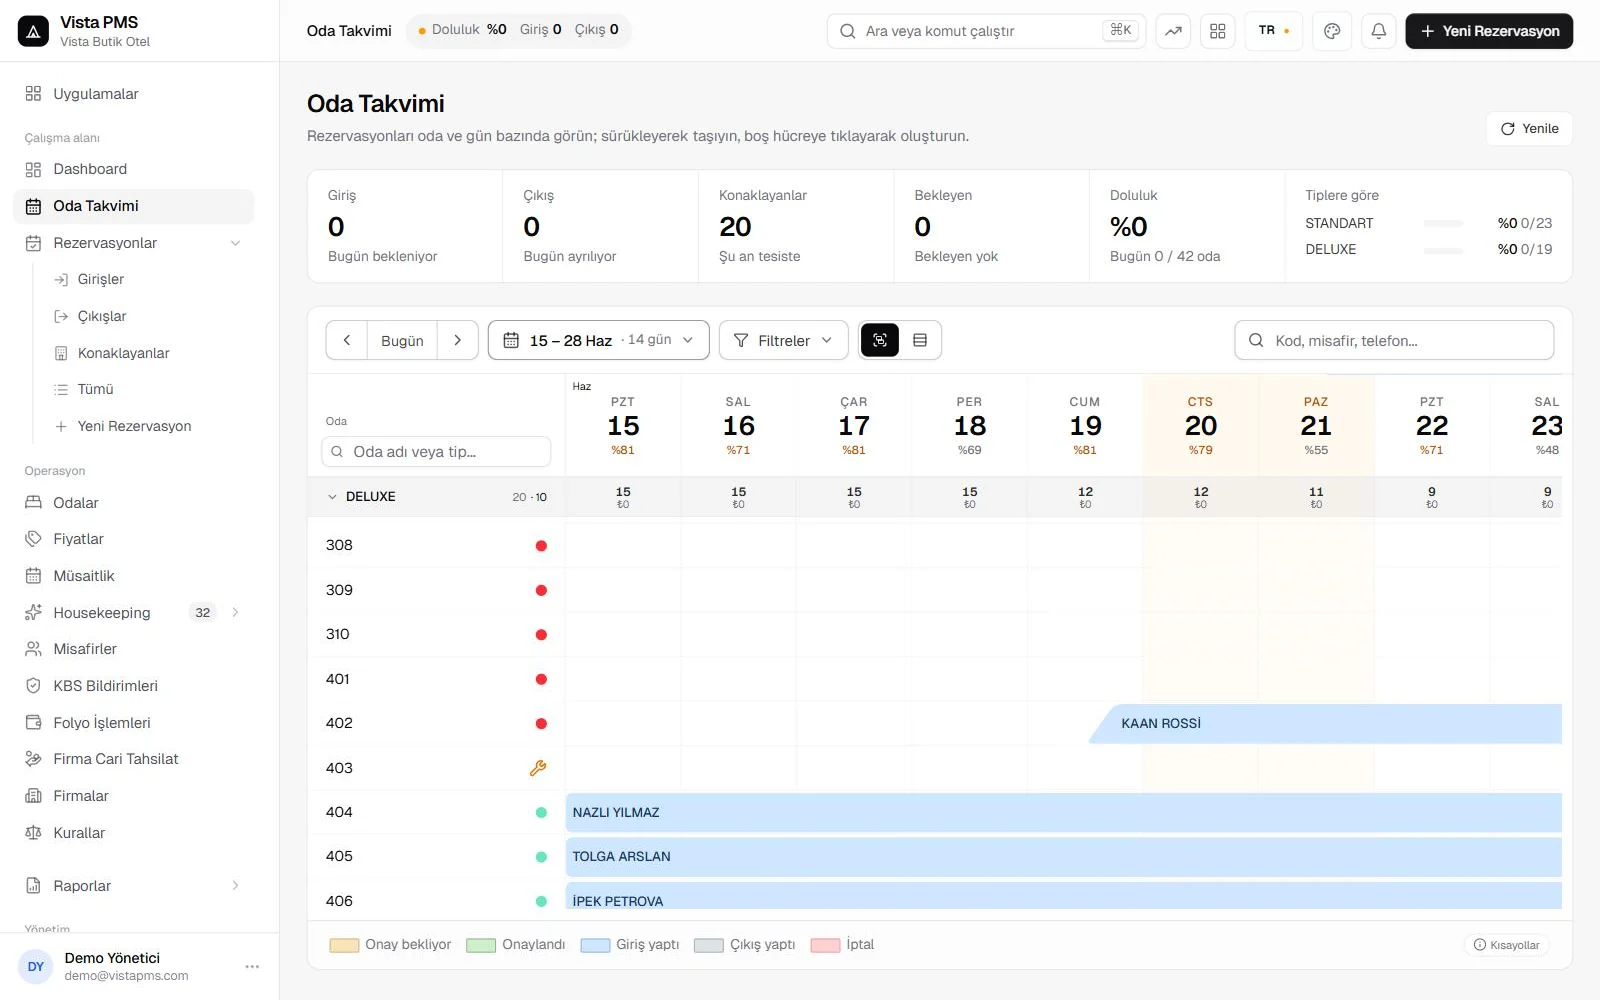The width and height of the screenshot is (1600, 1000).
Task: Open the 15 – 28 Haz date range dropdown
Action: point(598,341)
